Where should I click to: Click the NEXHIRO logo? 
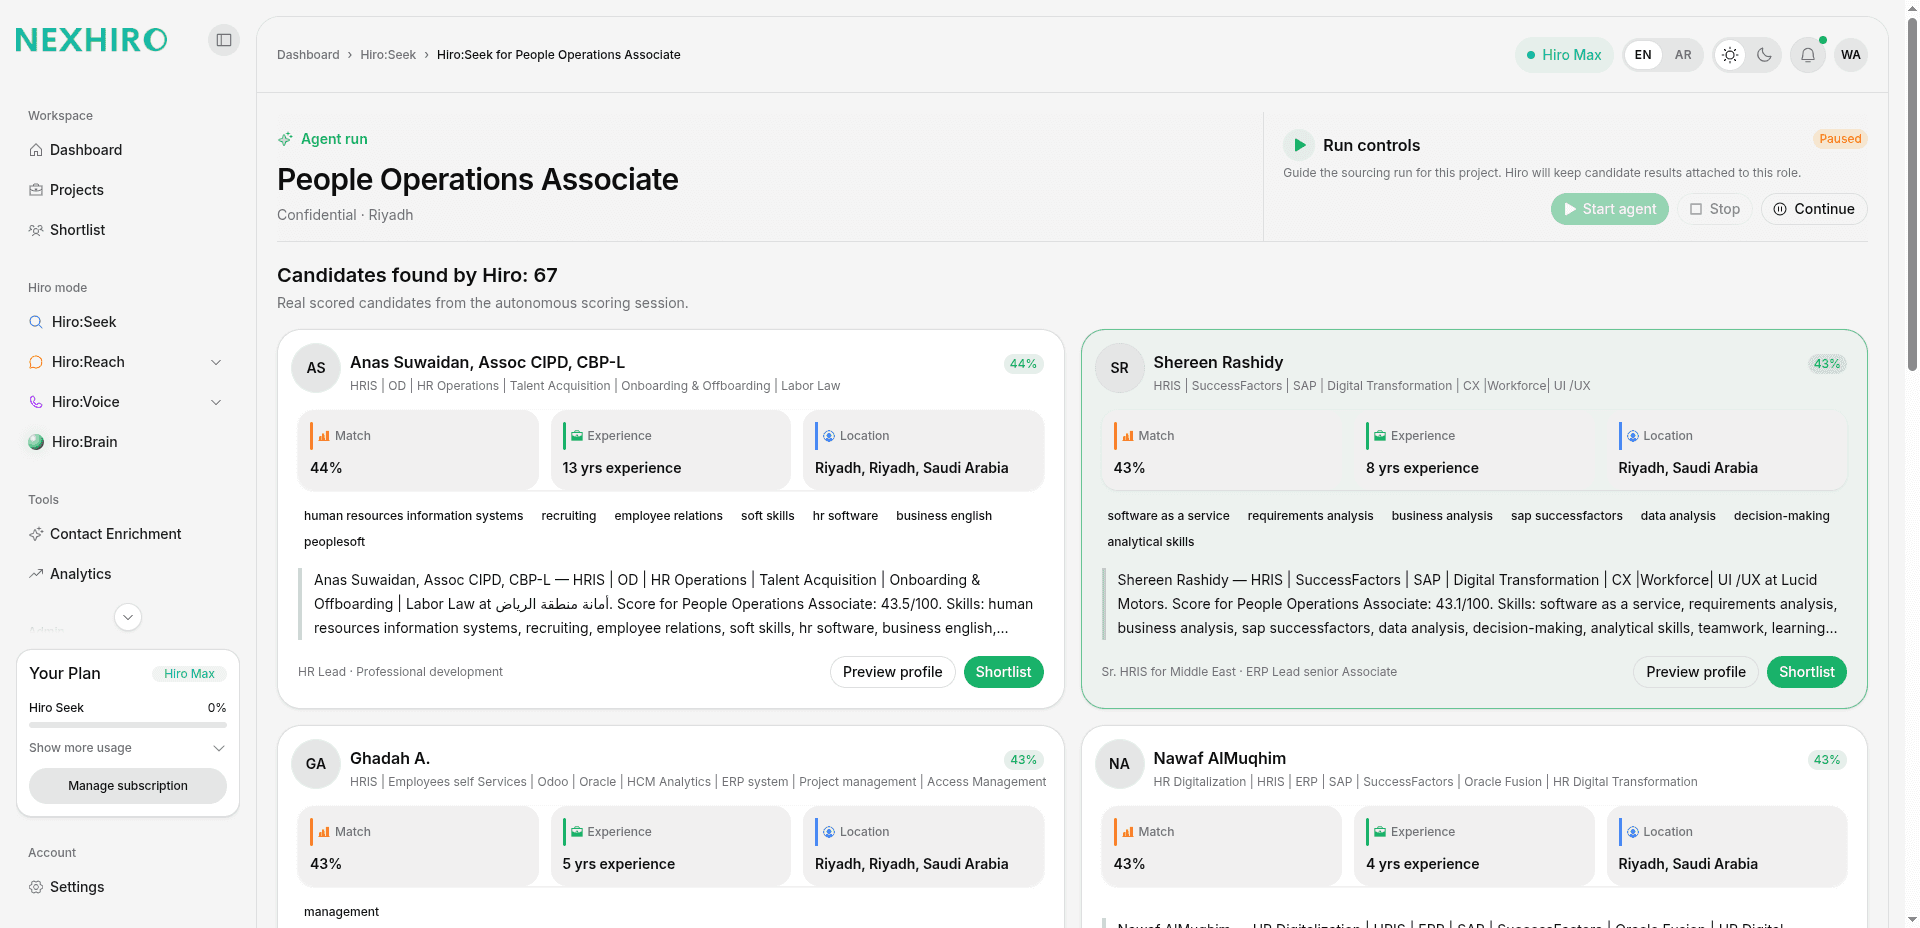click(91, 40)
